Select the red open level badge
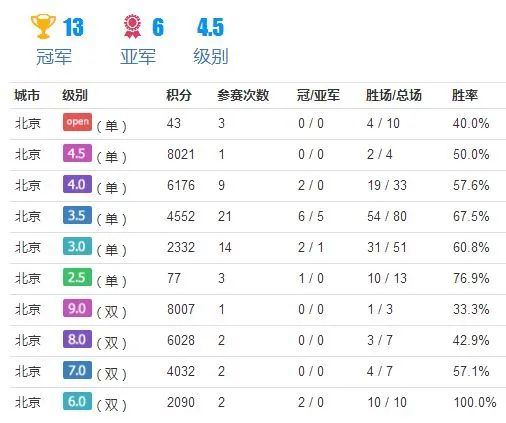Viewport: 506px width, 423px height. pos(77,122)
